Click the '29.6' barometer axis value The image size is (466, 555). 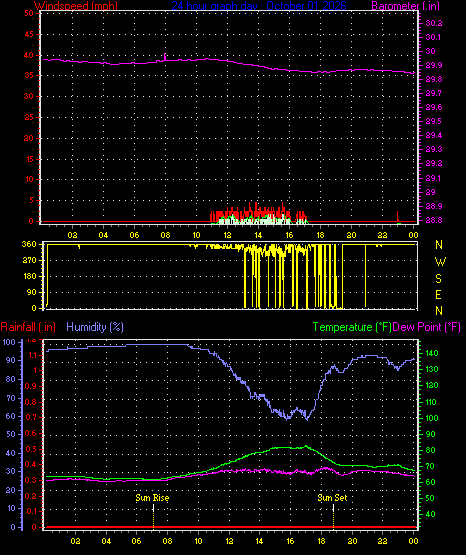pyautogui.click(x=433, y=107)
